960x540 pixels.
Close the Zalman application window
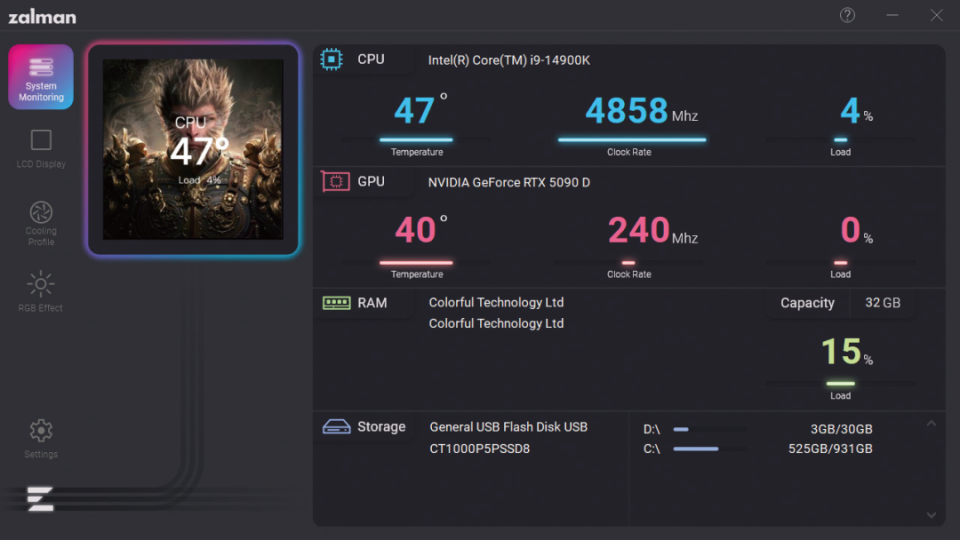click(937, 15)
